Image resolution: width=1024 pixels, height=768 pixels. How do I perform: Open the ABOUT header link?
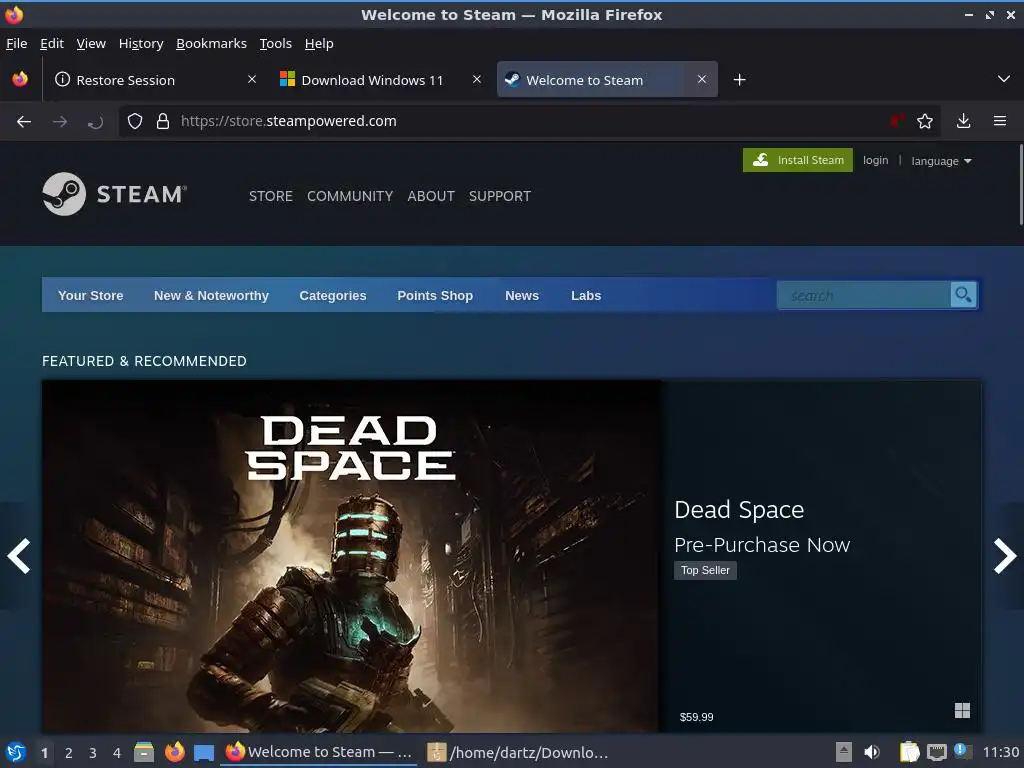[x=430, y=196]
